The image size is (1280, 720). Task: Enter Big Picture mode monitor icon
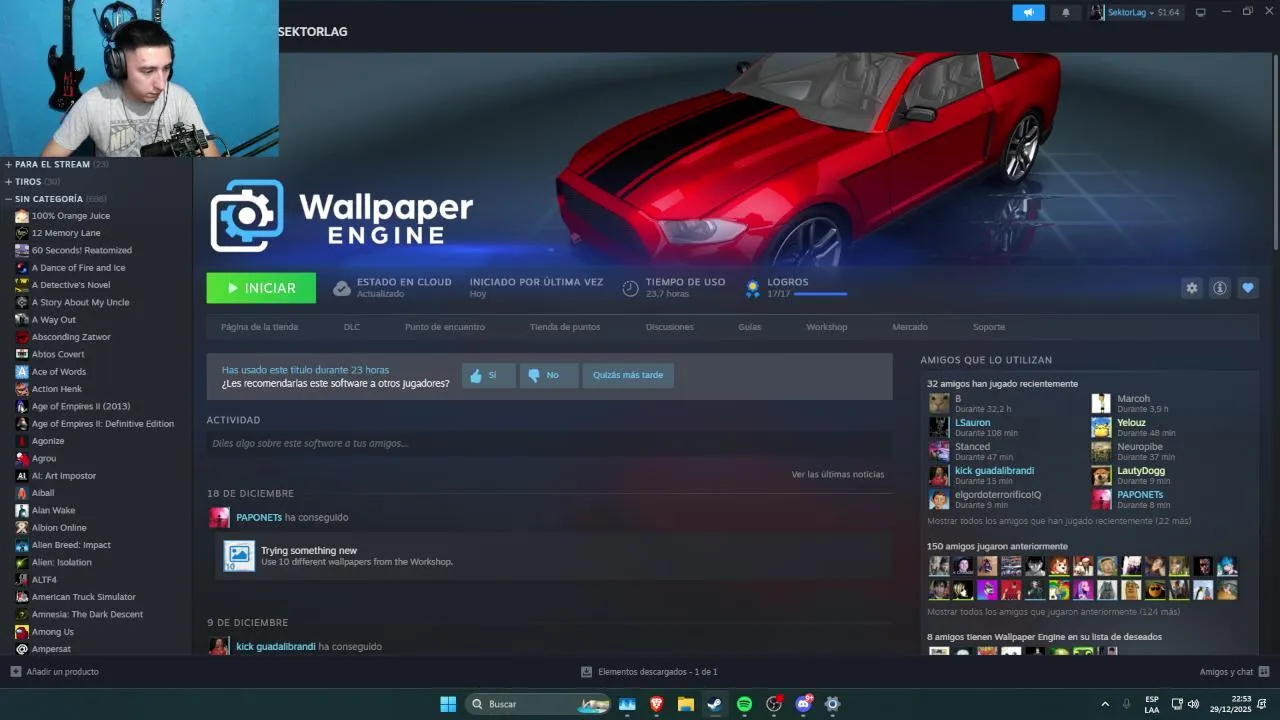pos(1201,12)
